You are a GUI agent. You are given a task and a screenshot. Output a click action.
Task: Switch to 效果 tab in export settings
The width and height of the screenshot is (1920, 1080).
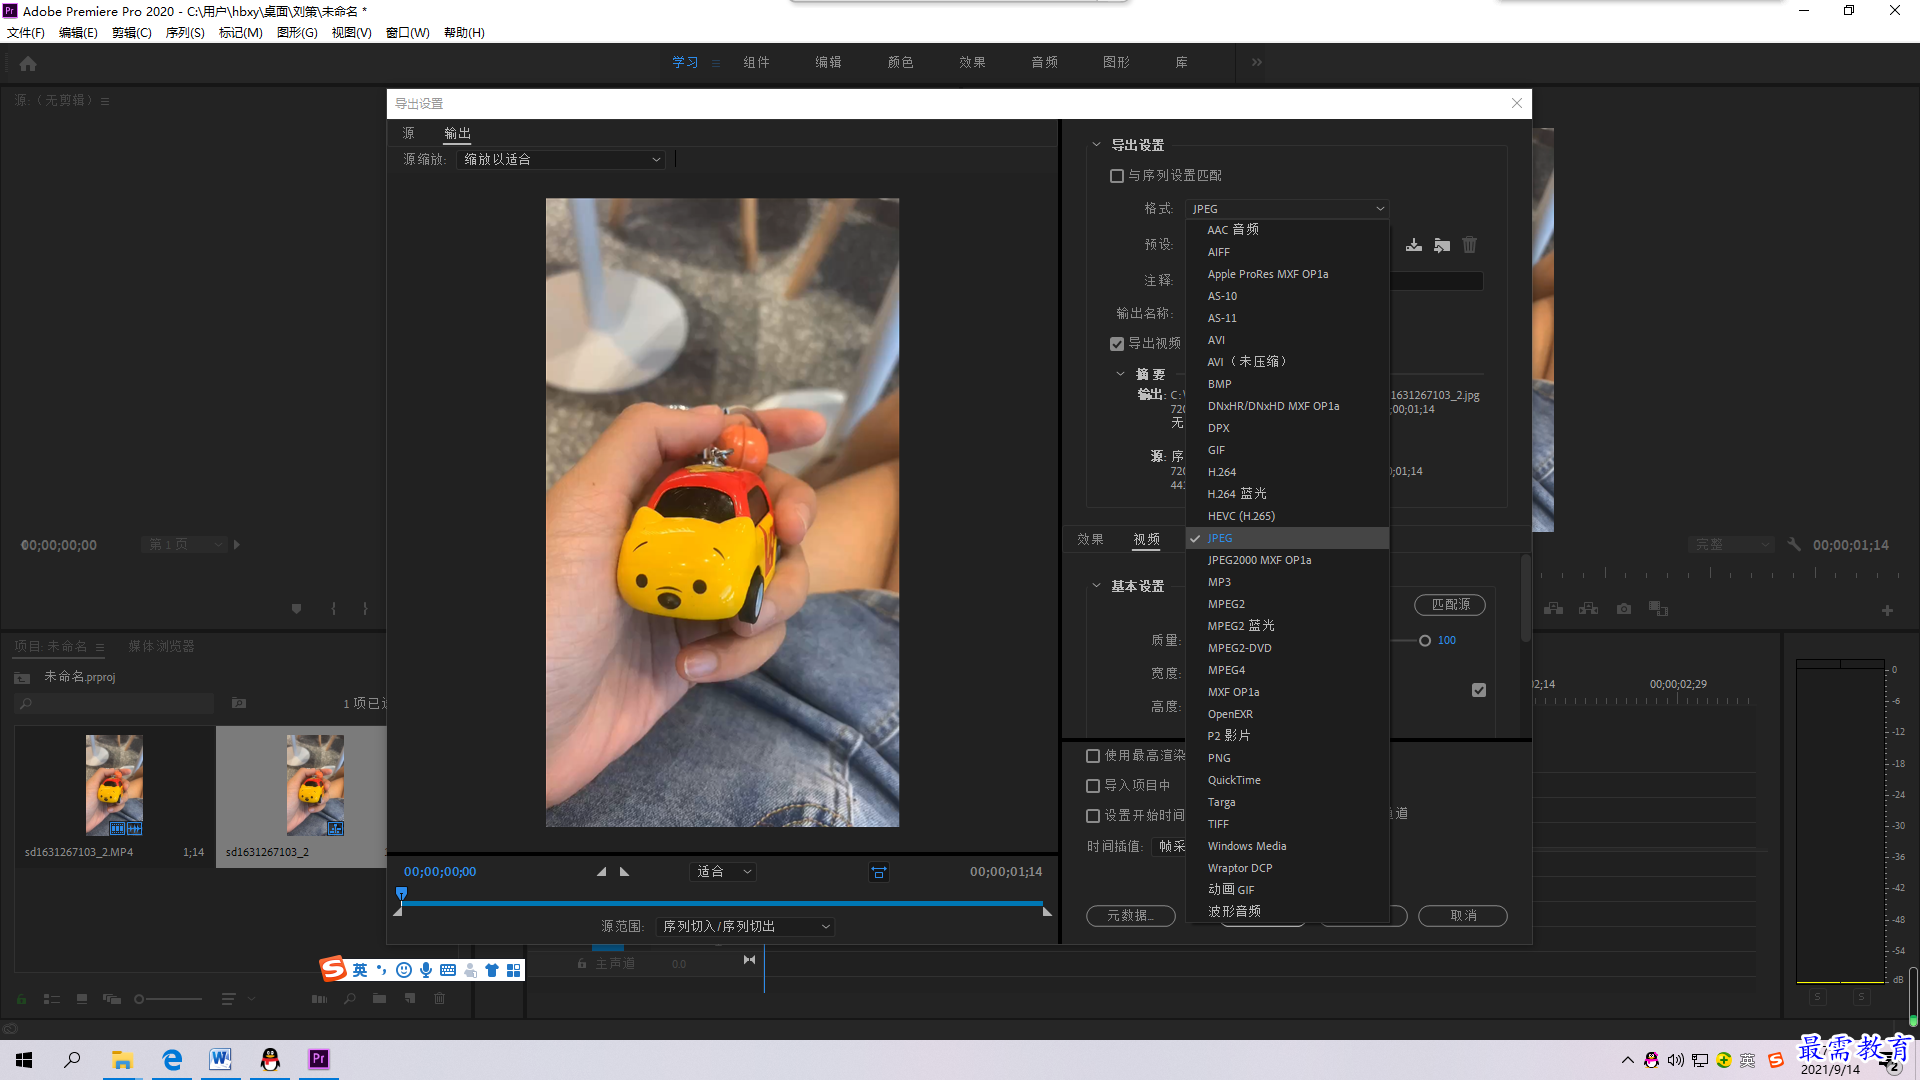[1090, 540]
